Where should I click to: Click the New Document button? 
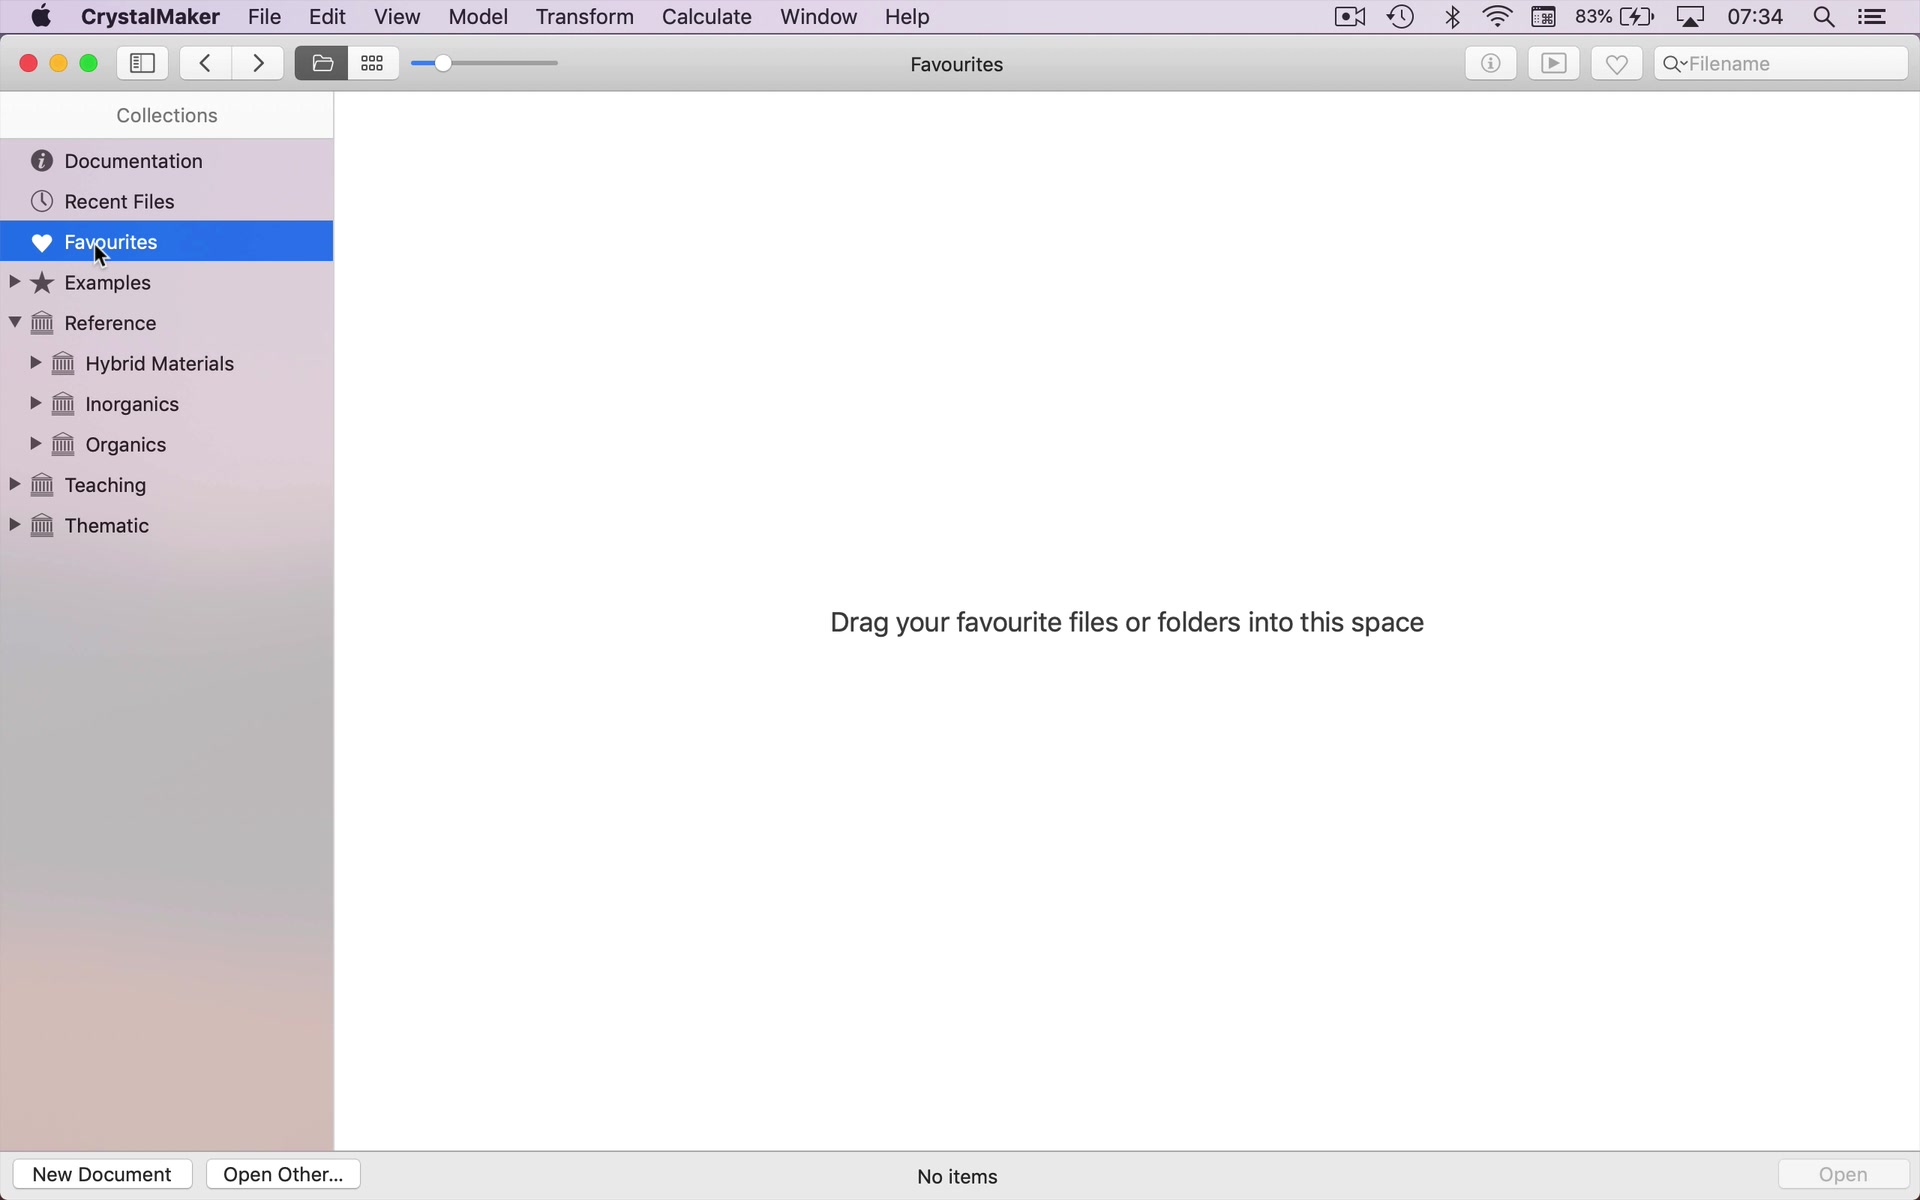(103, 1175)
